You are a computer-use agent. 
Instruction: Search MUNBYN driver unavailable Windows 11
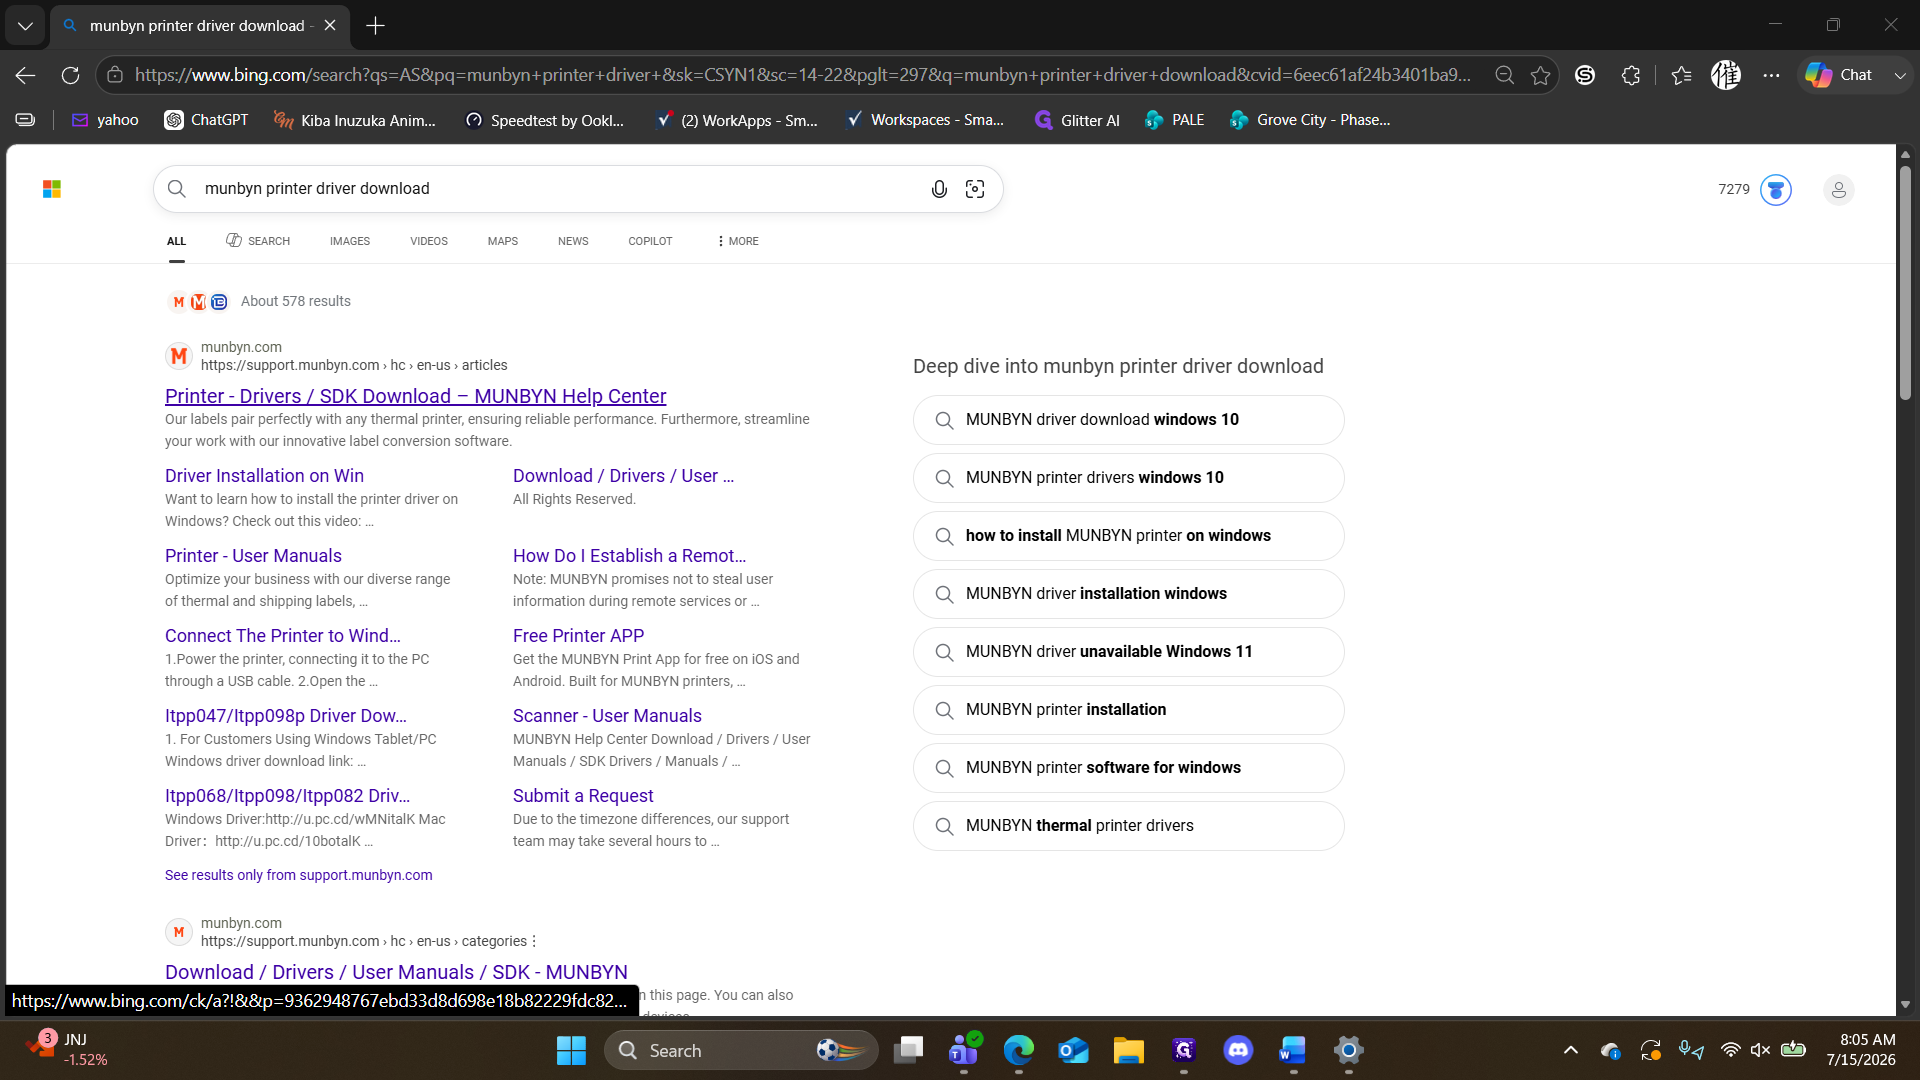click(1128, 652)
